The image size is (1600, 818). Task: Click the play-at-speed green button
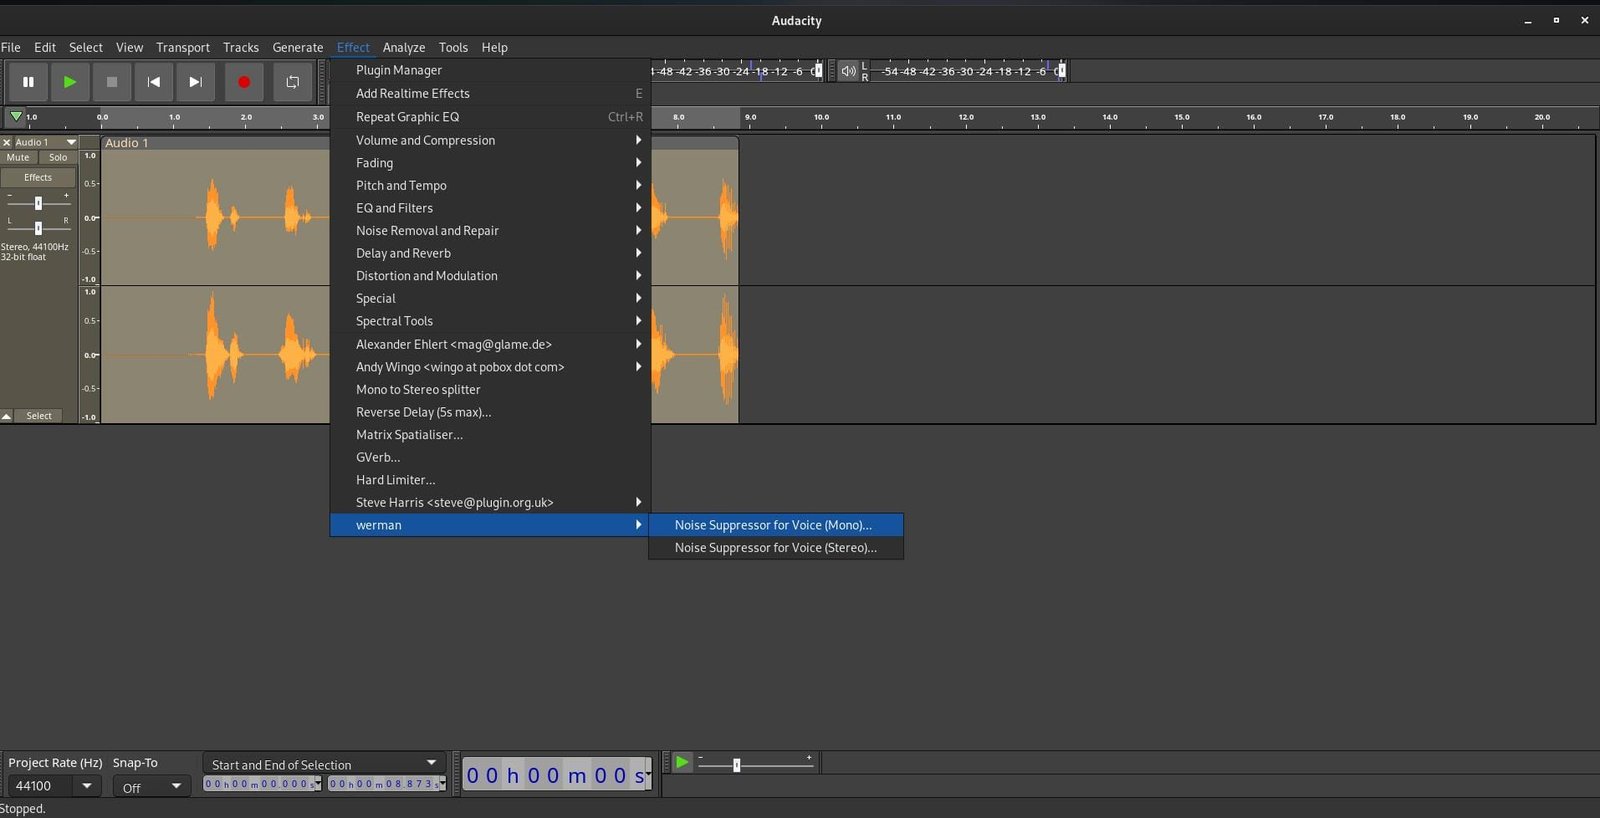(682, 763)
